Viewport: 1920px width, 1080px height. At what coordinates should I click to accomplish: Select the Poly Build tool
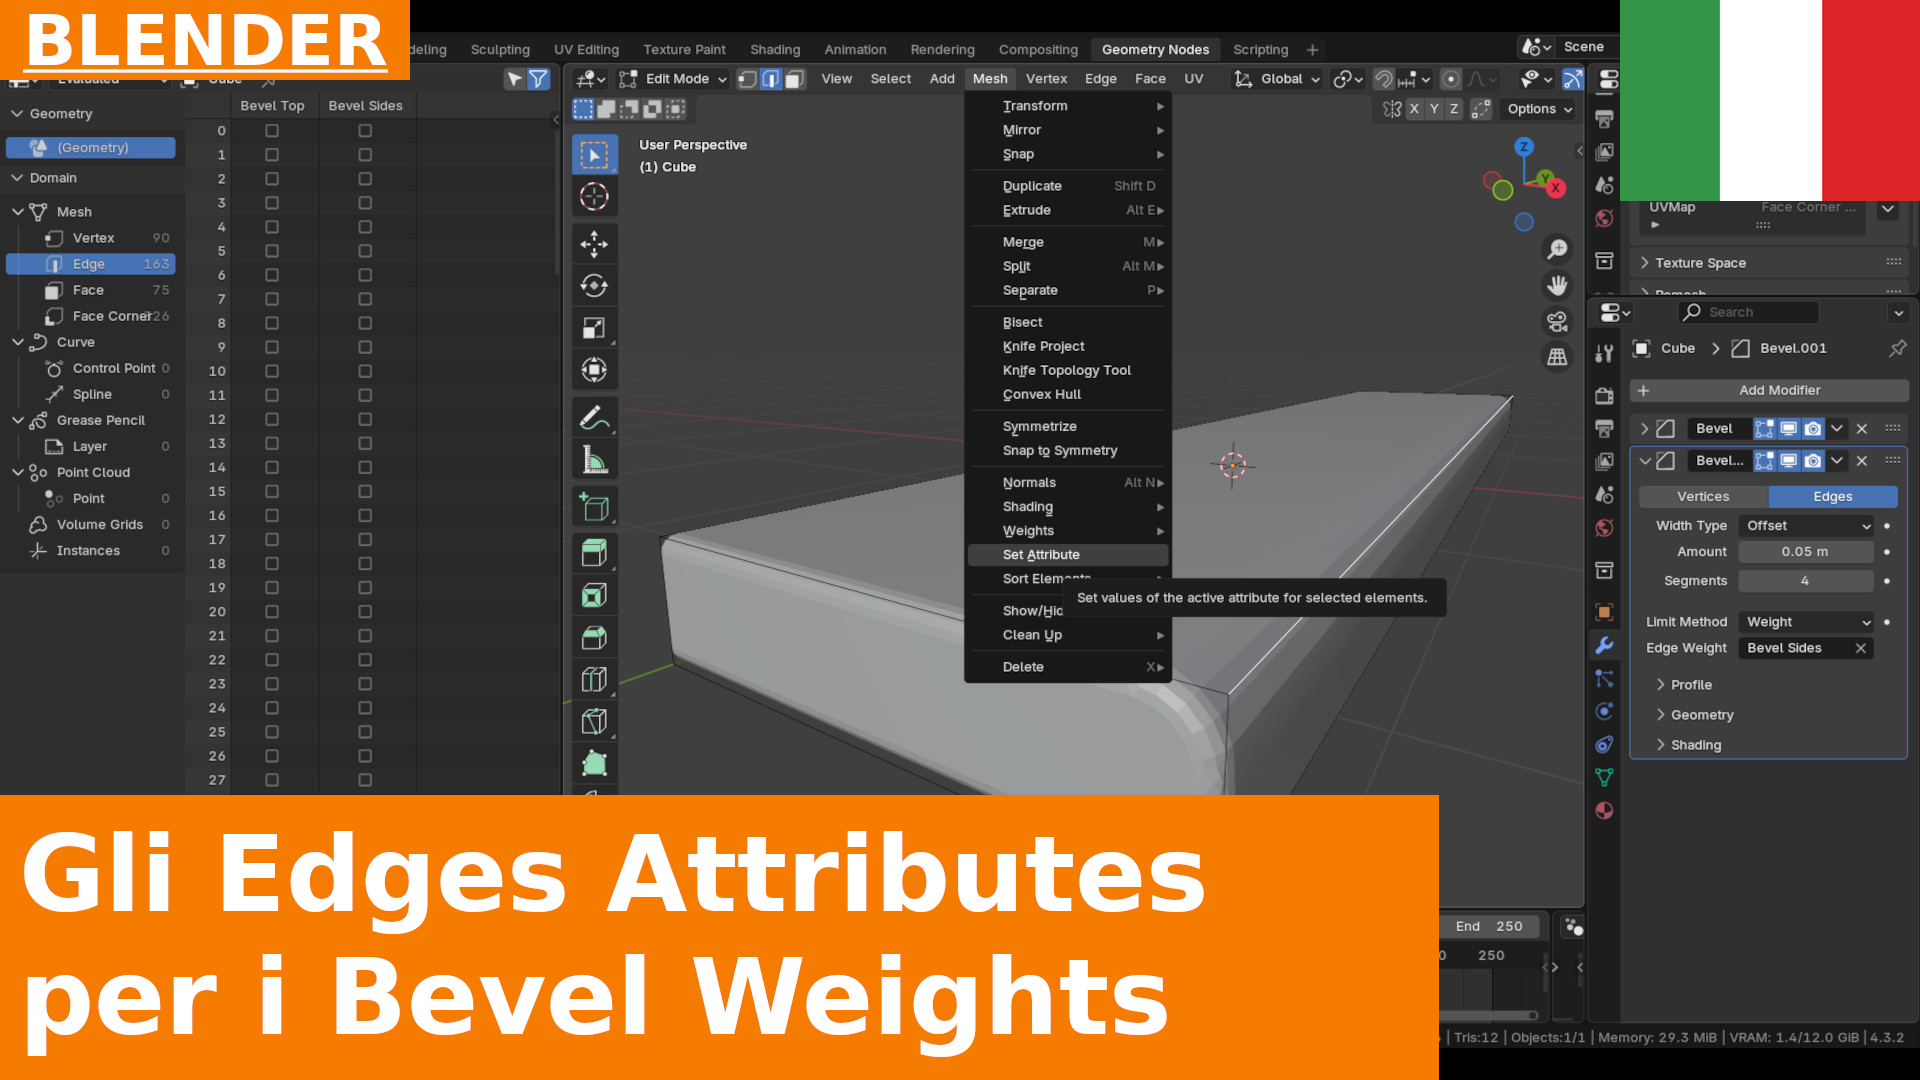coord(594,764)
